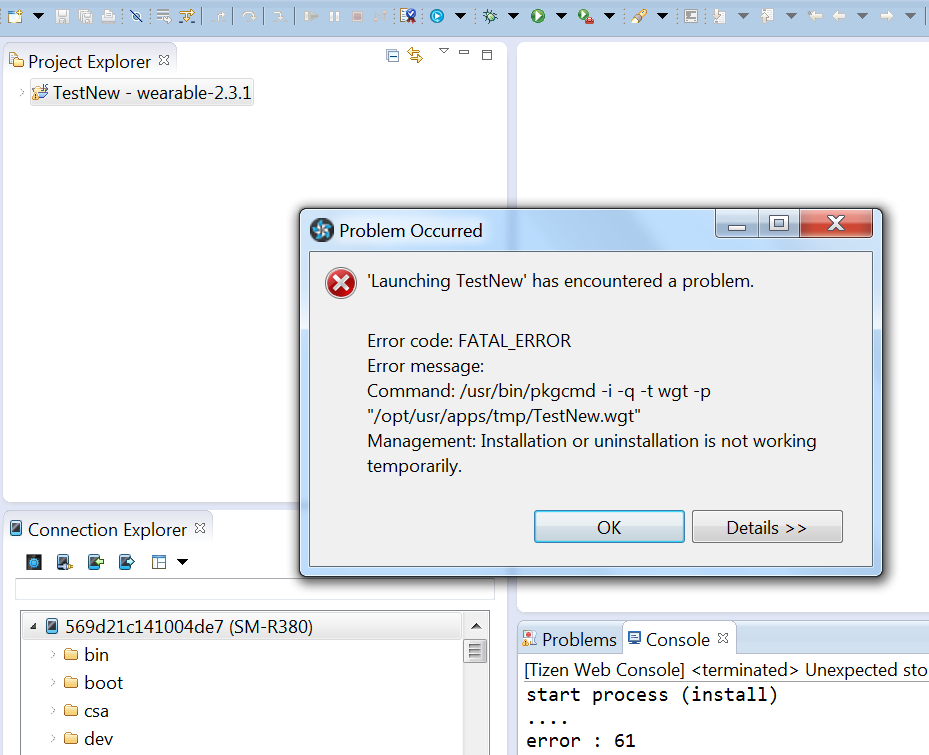Viewport: 929px width, 755px height.
Task: Open the Project Explorer View Menu triangle
Action: (x=444, y=51)
